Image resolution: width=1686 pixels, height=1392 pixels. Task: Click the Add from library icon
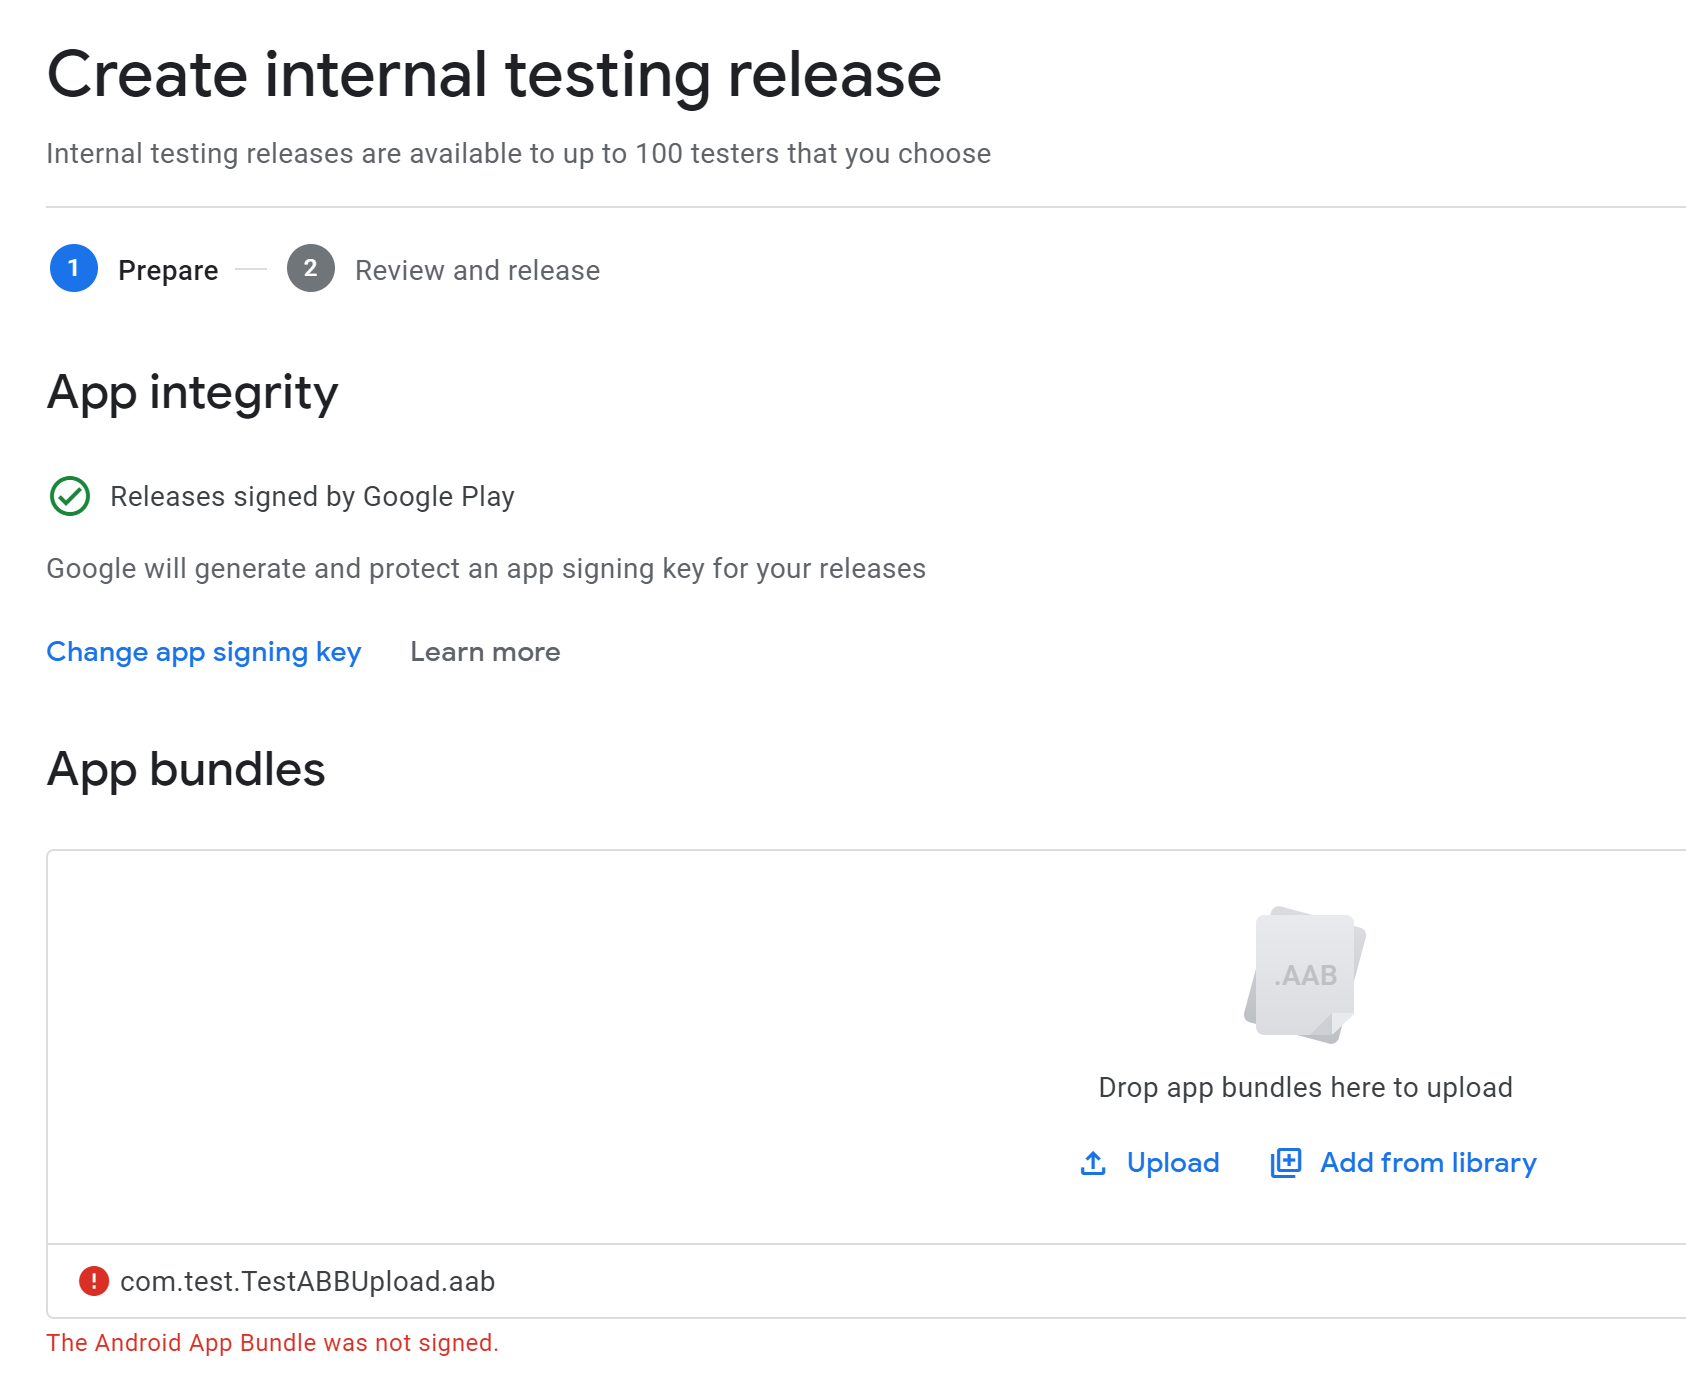1286,1163
